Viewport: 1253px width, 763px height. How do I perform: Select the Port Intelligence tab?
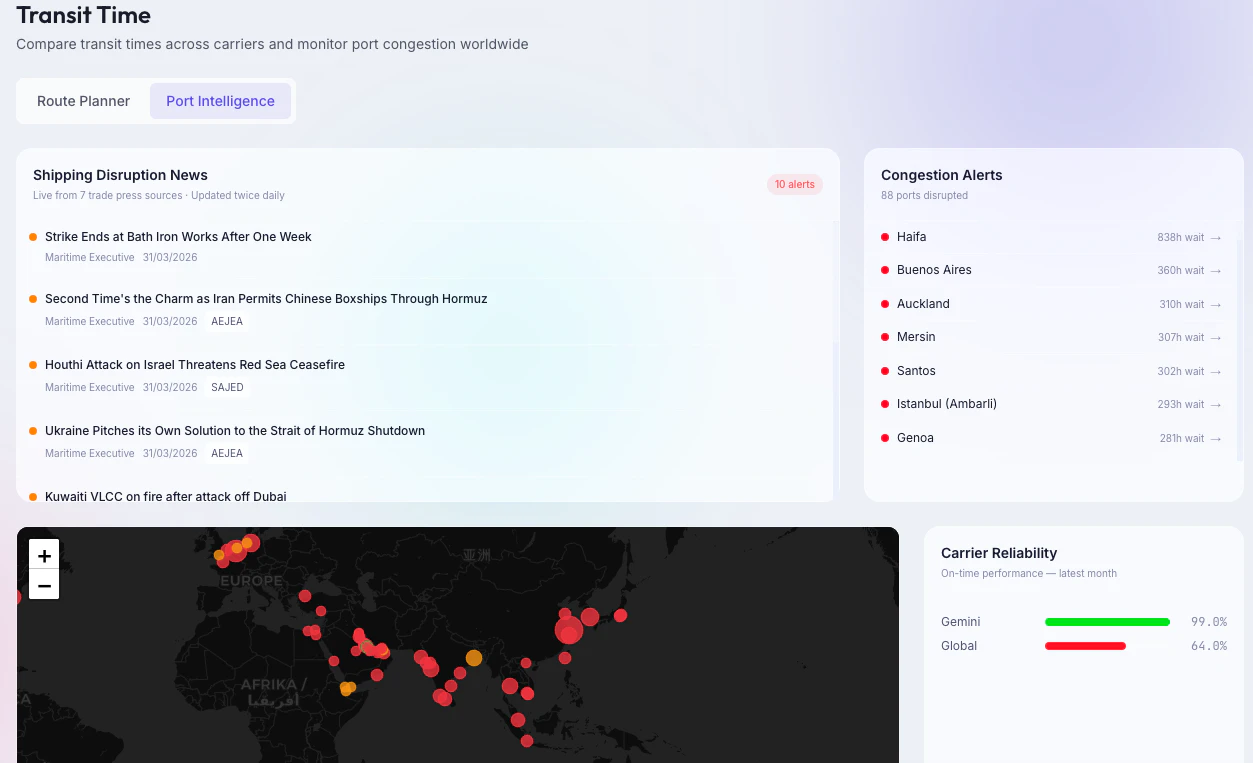point(220,101)
